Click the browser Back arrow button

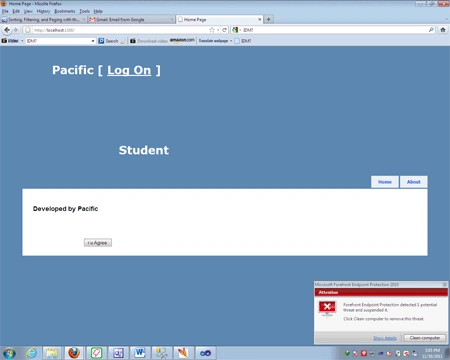[x=7, y=30]
